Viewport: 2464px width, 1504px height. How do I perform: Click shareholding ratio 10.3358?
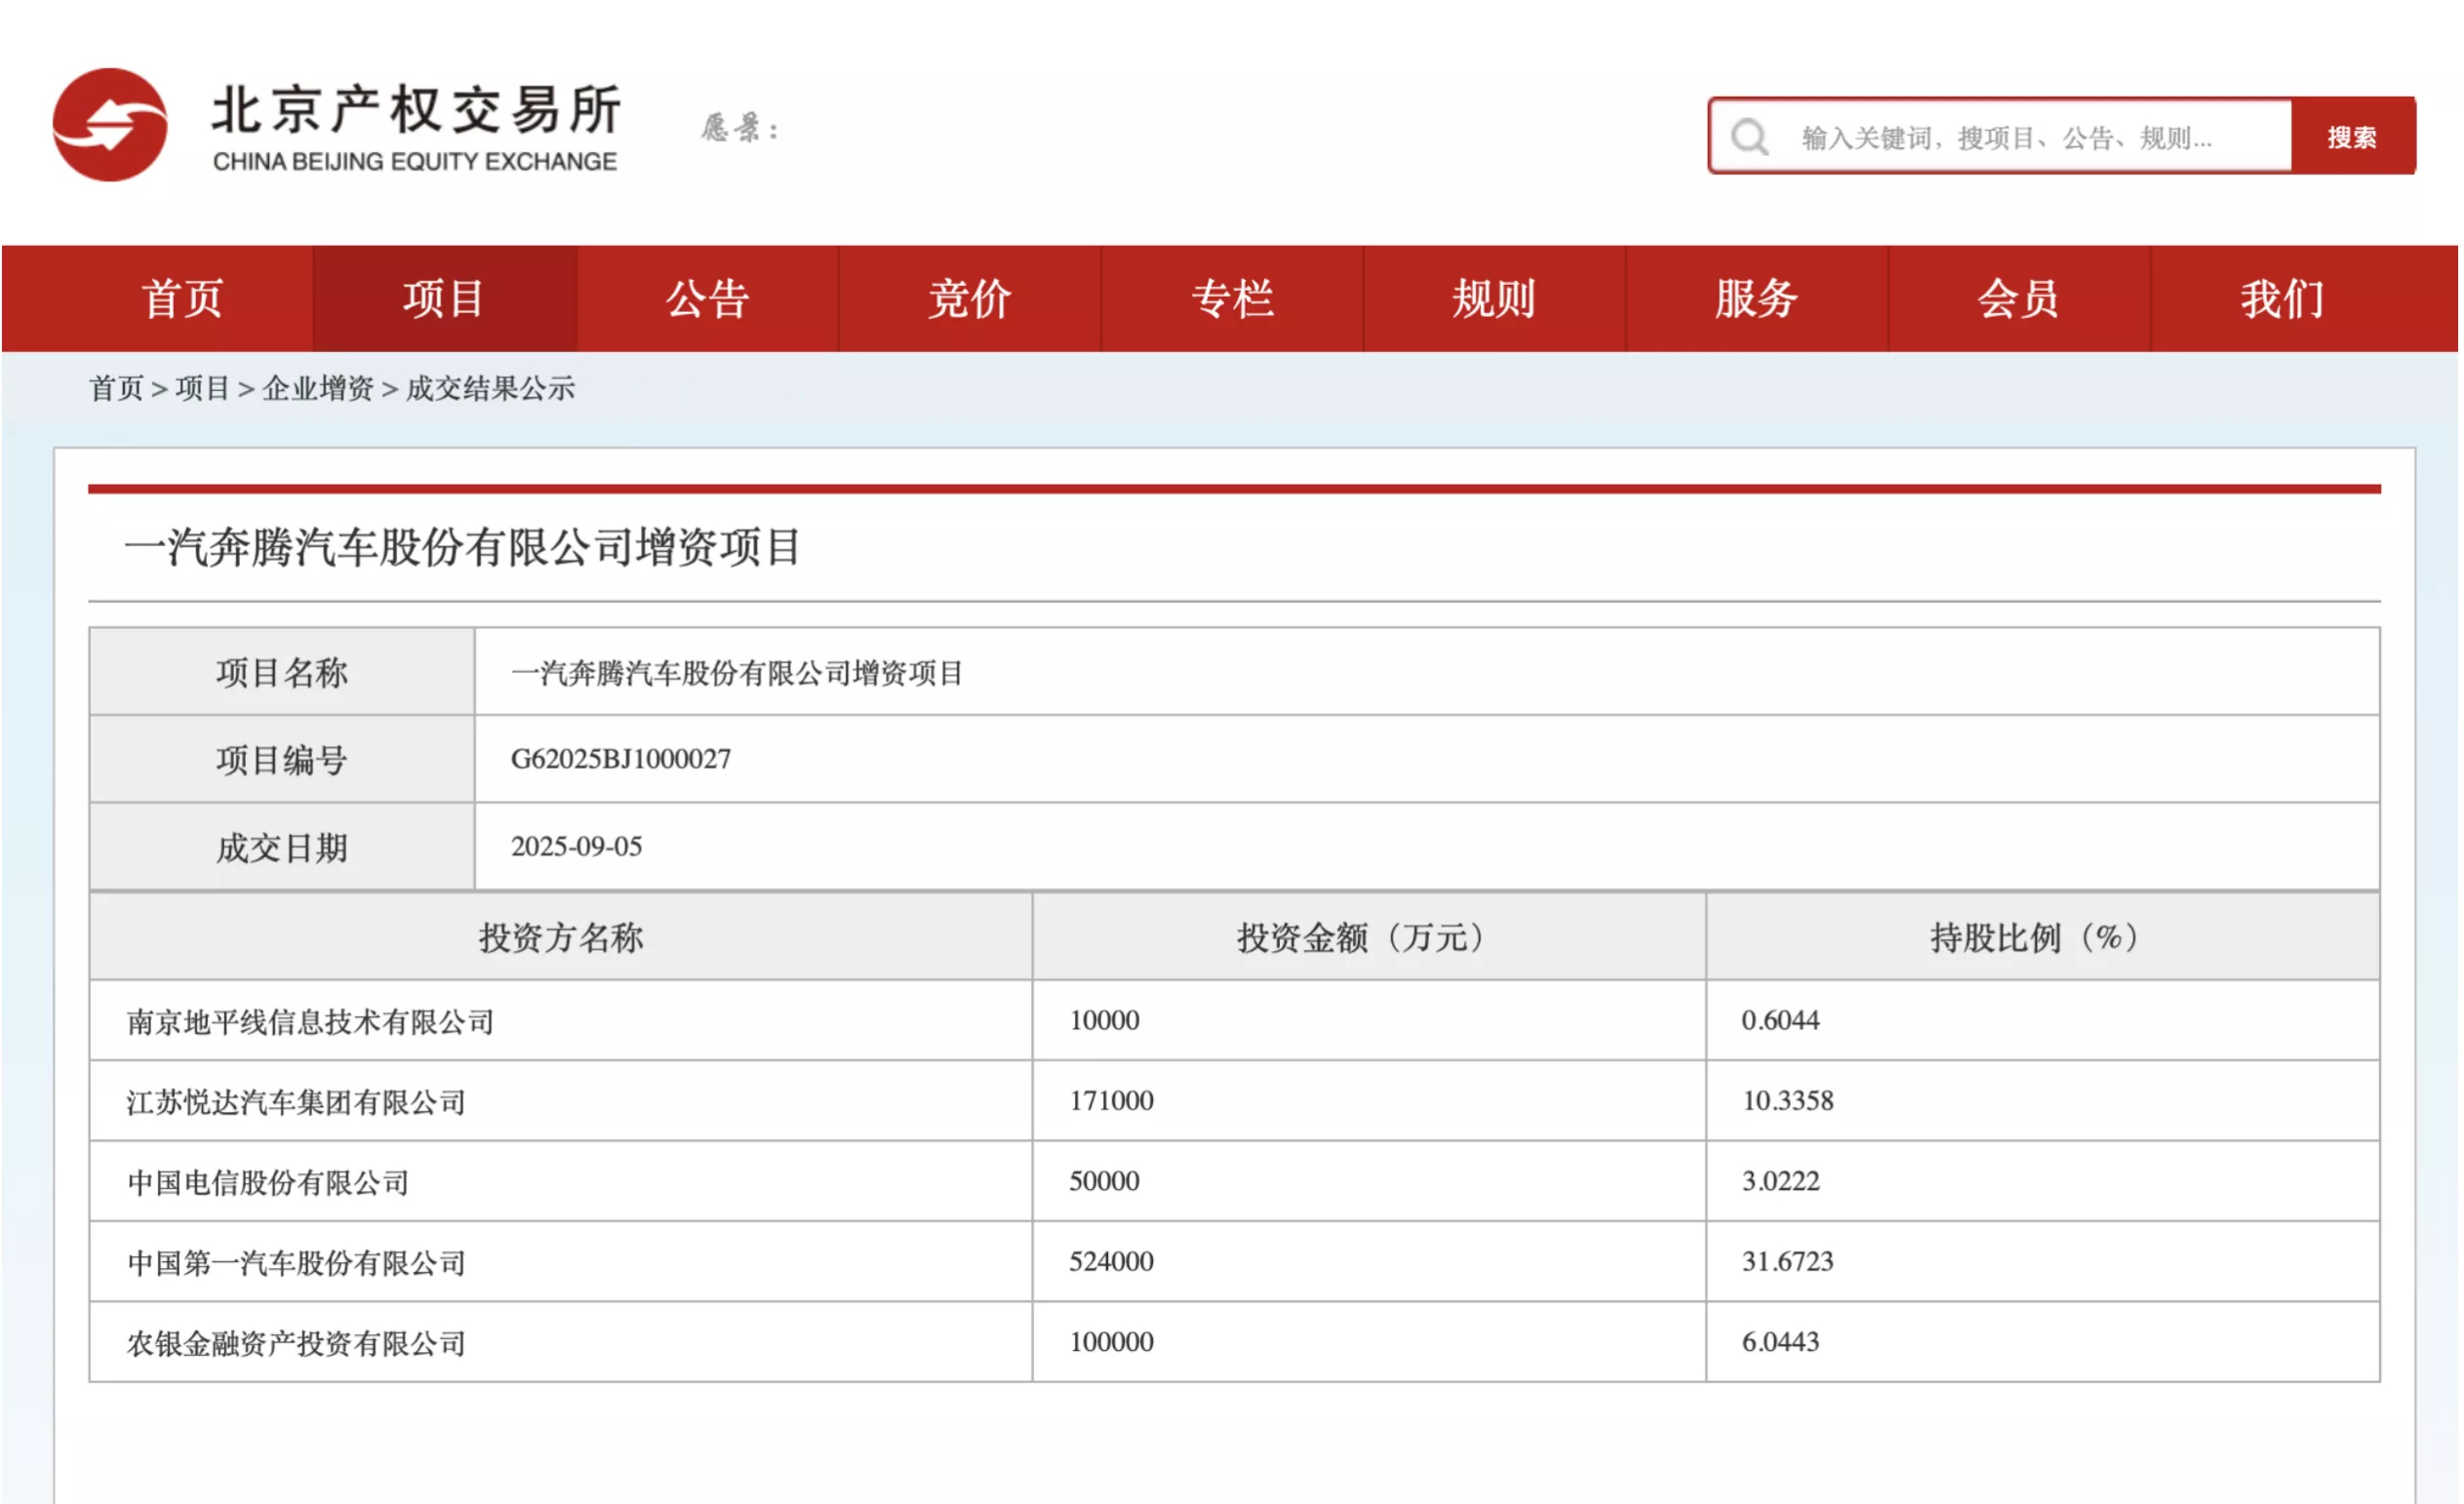pos(1788,1101)
